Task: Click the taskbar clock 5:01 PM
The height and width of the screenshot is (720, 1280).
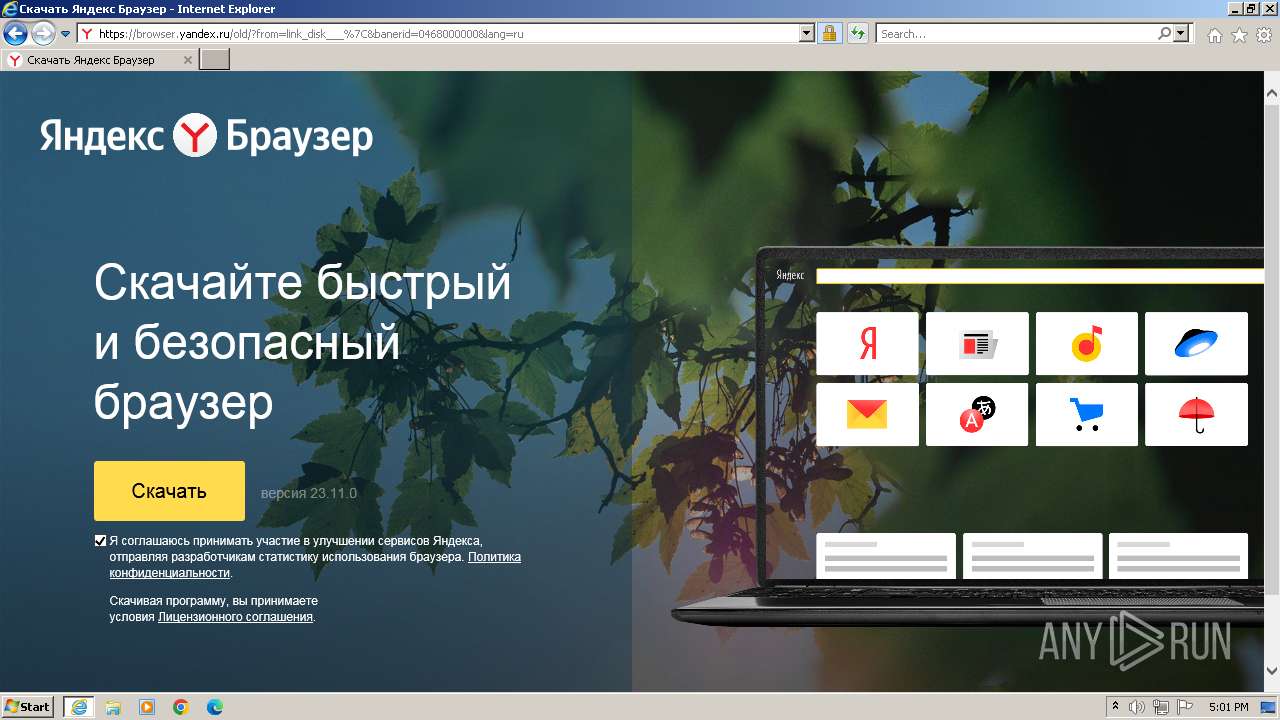Action: [1228, 707]
